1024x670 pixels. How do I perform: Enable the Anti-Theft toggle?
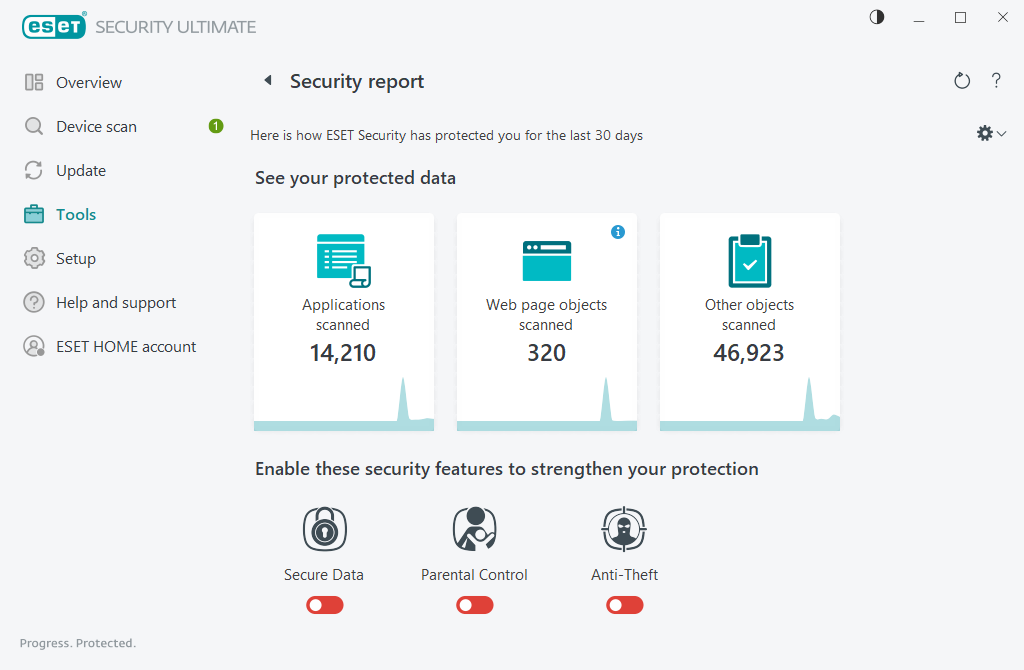coord(625,605)
